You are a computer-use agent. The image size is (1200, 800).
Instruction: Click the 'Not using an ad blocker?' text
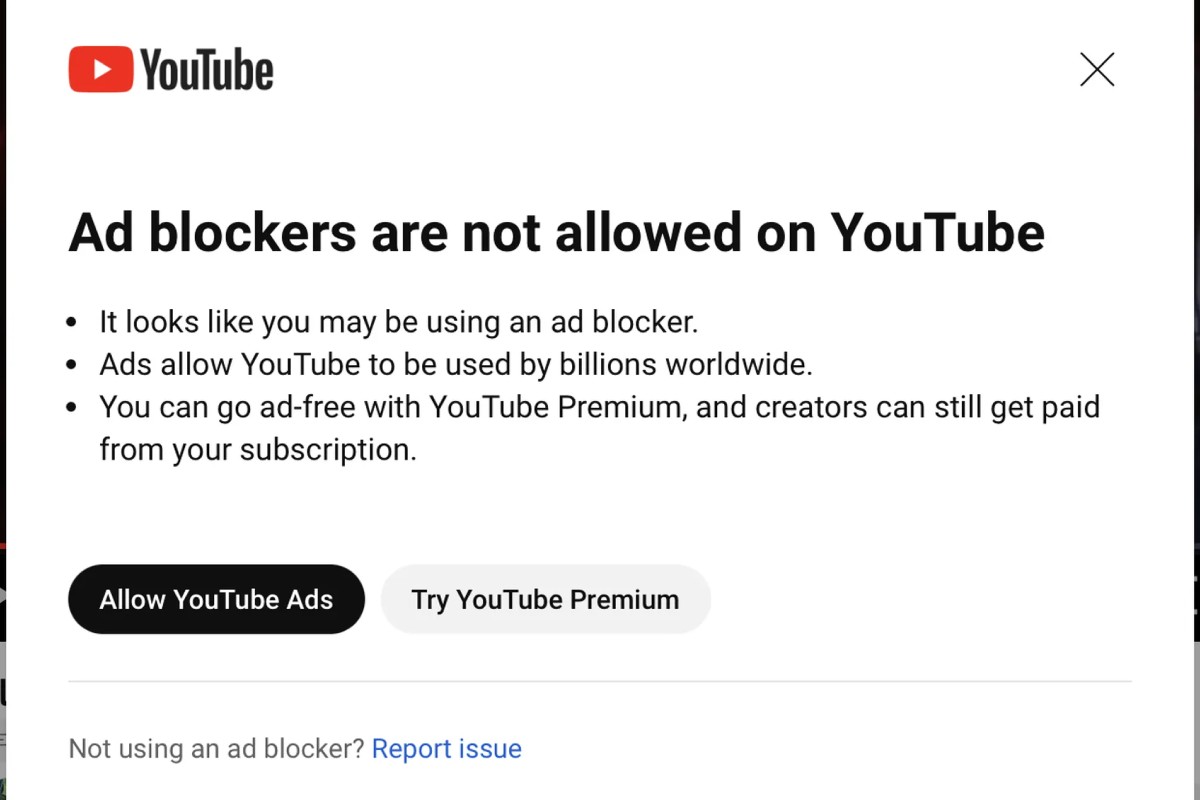(x=216, y=748)
